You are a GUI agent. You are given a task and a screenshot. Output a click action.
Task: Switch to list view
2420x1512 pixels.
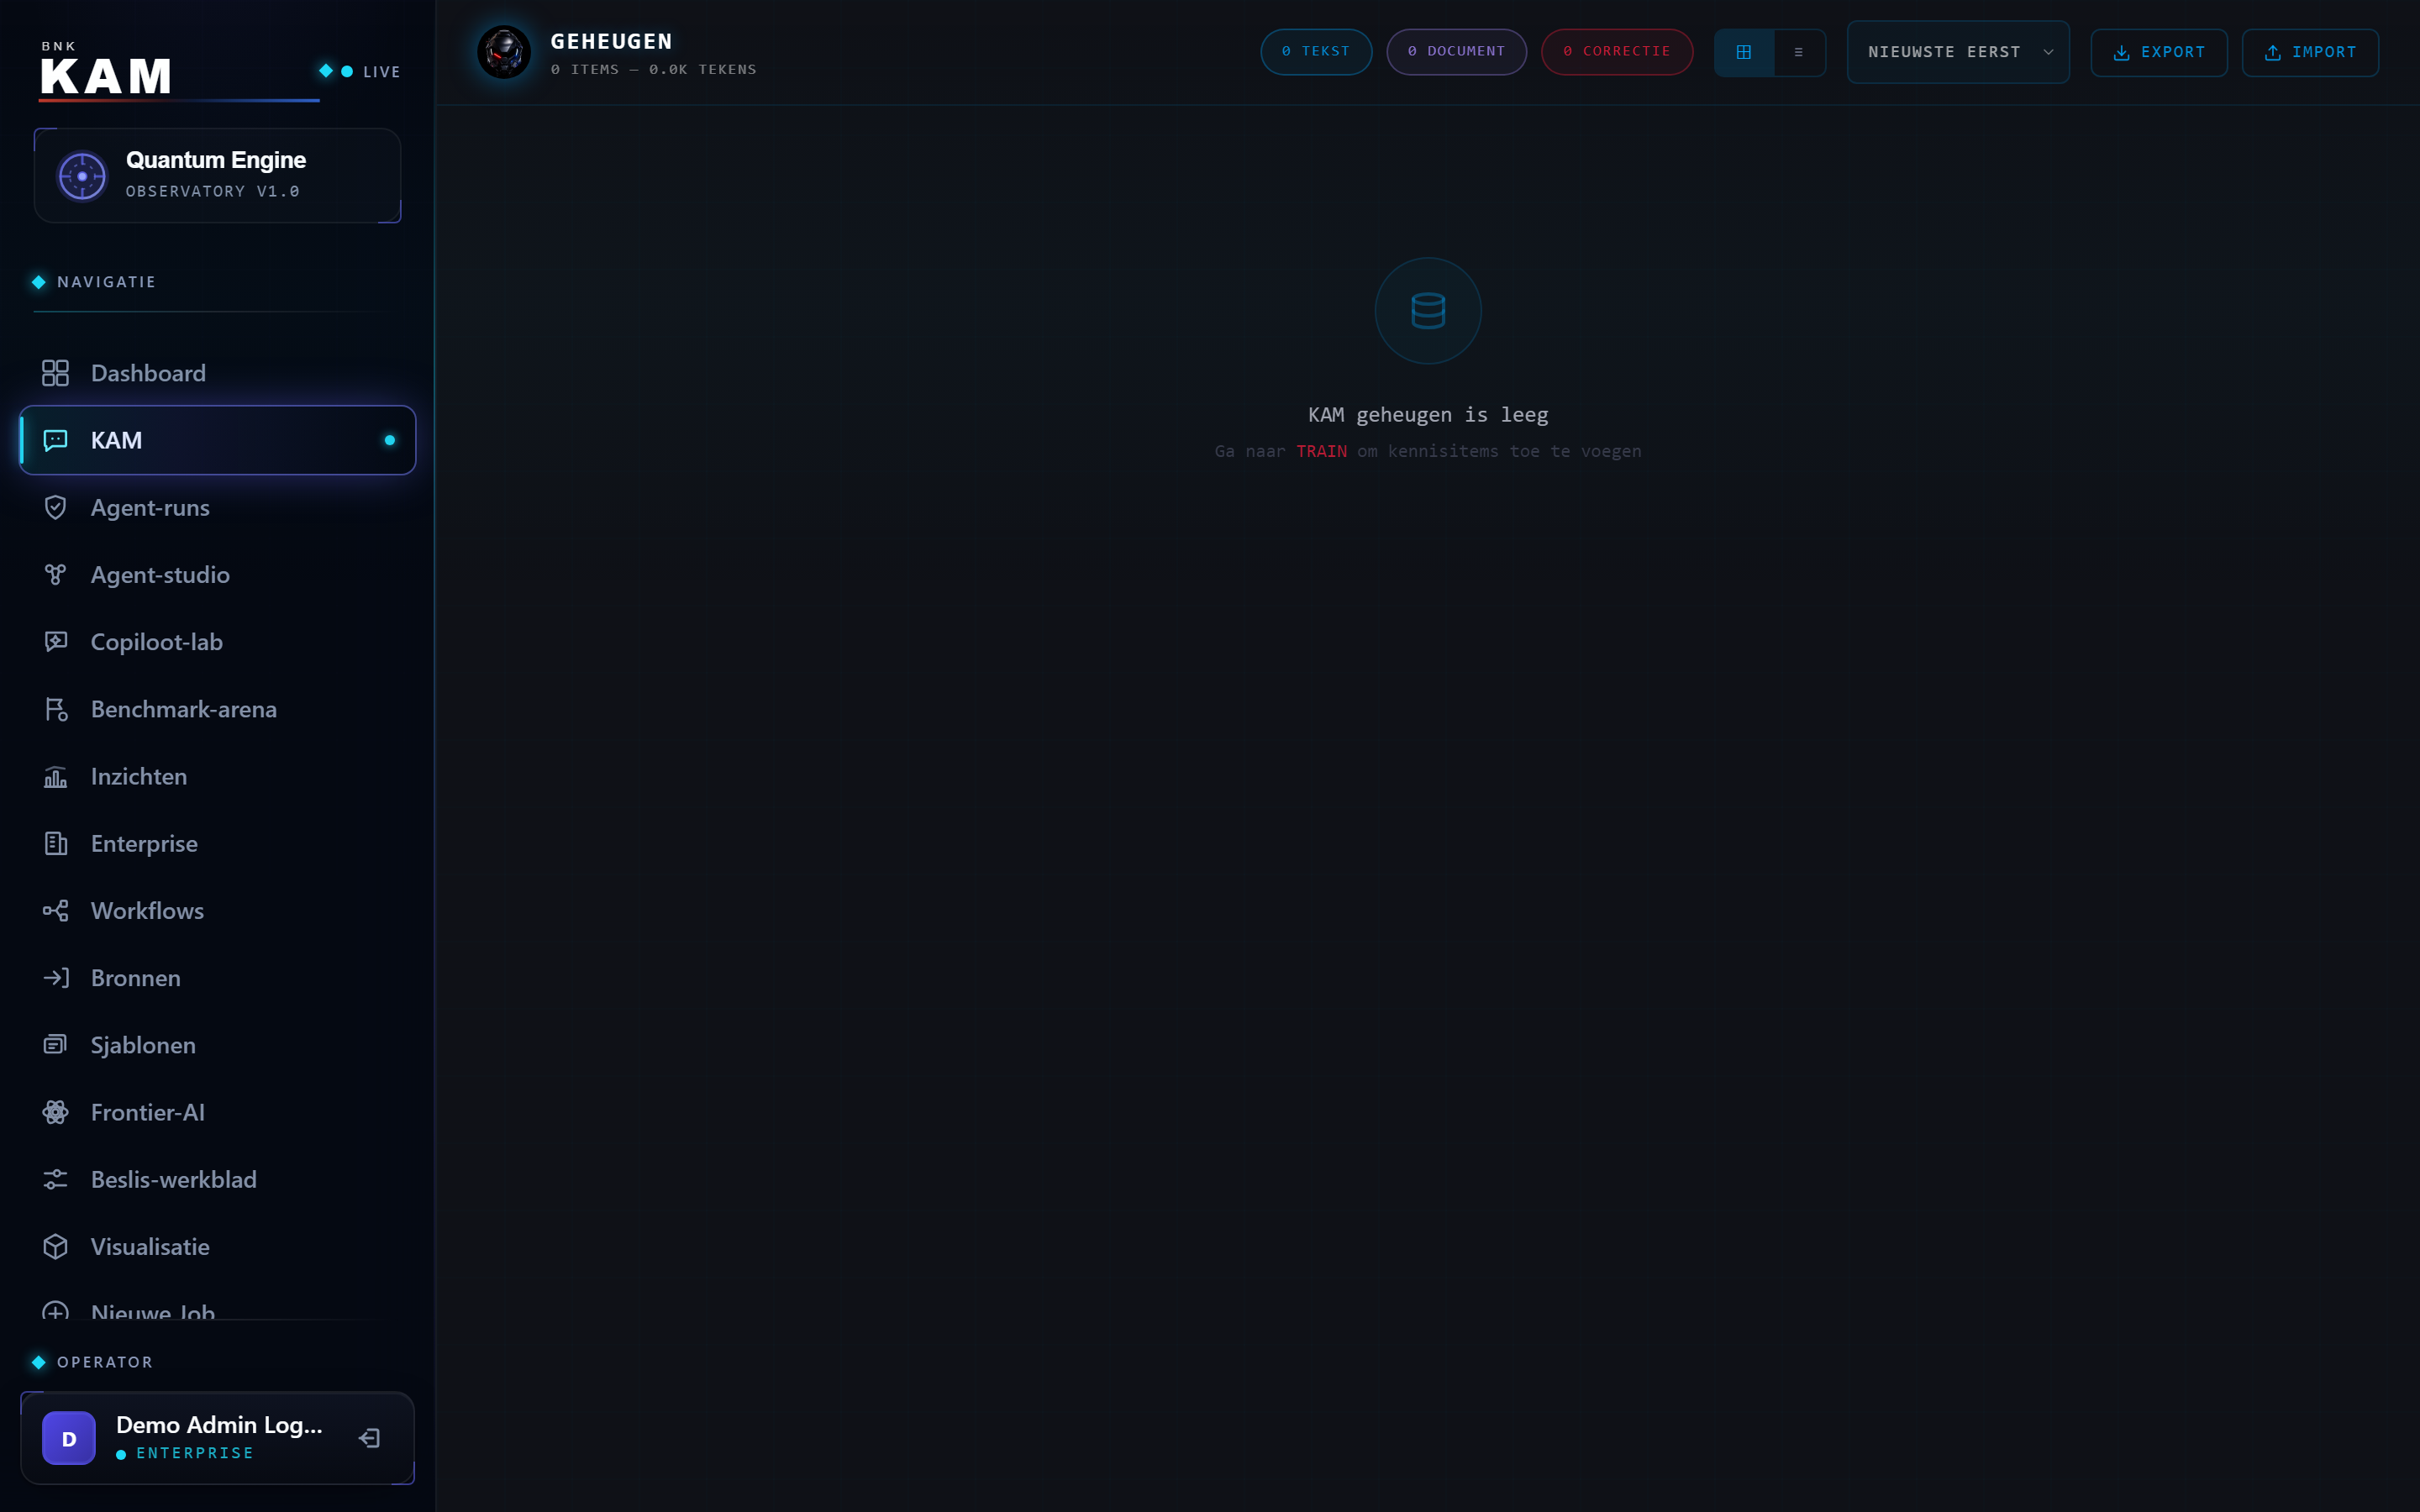point(1799,52)
